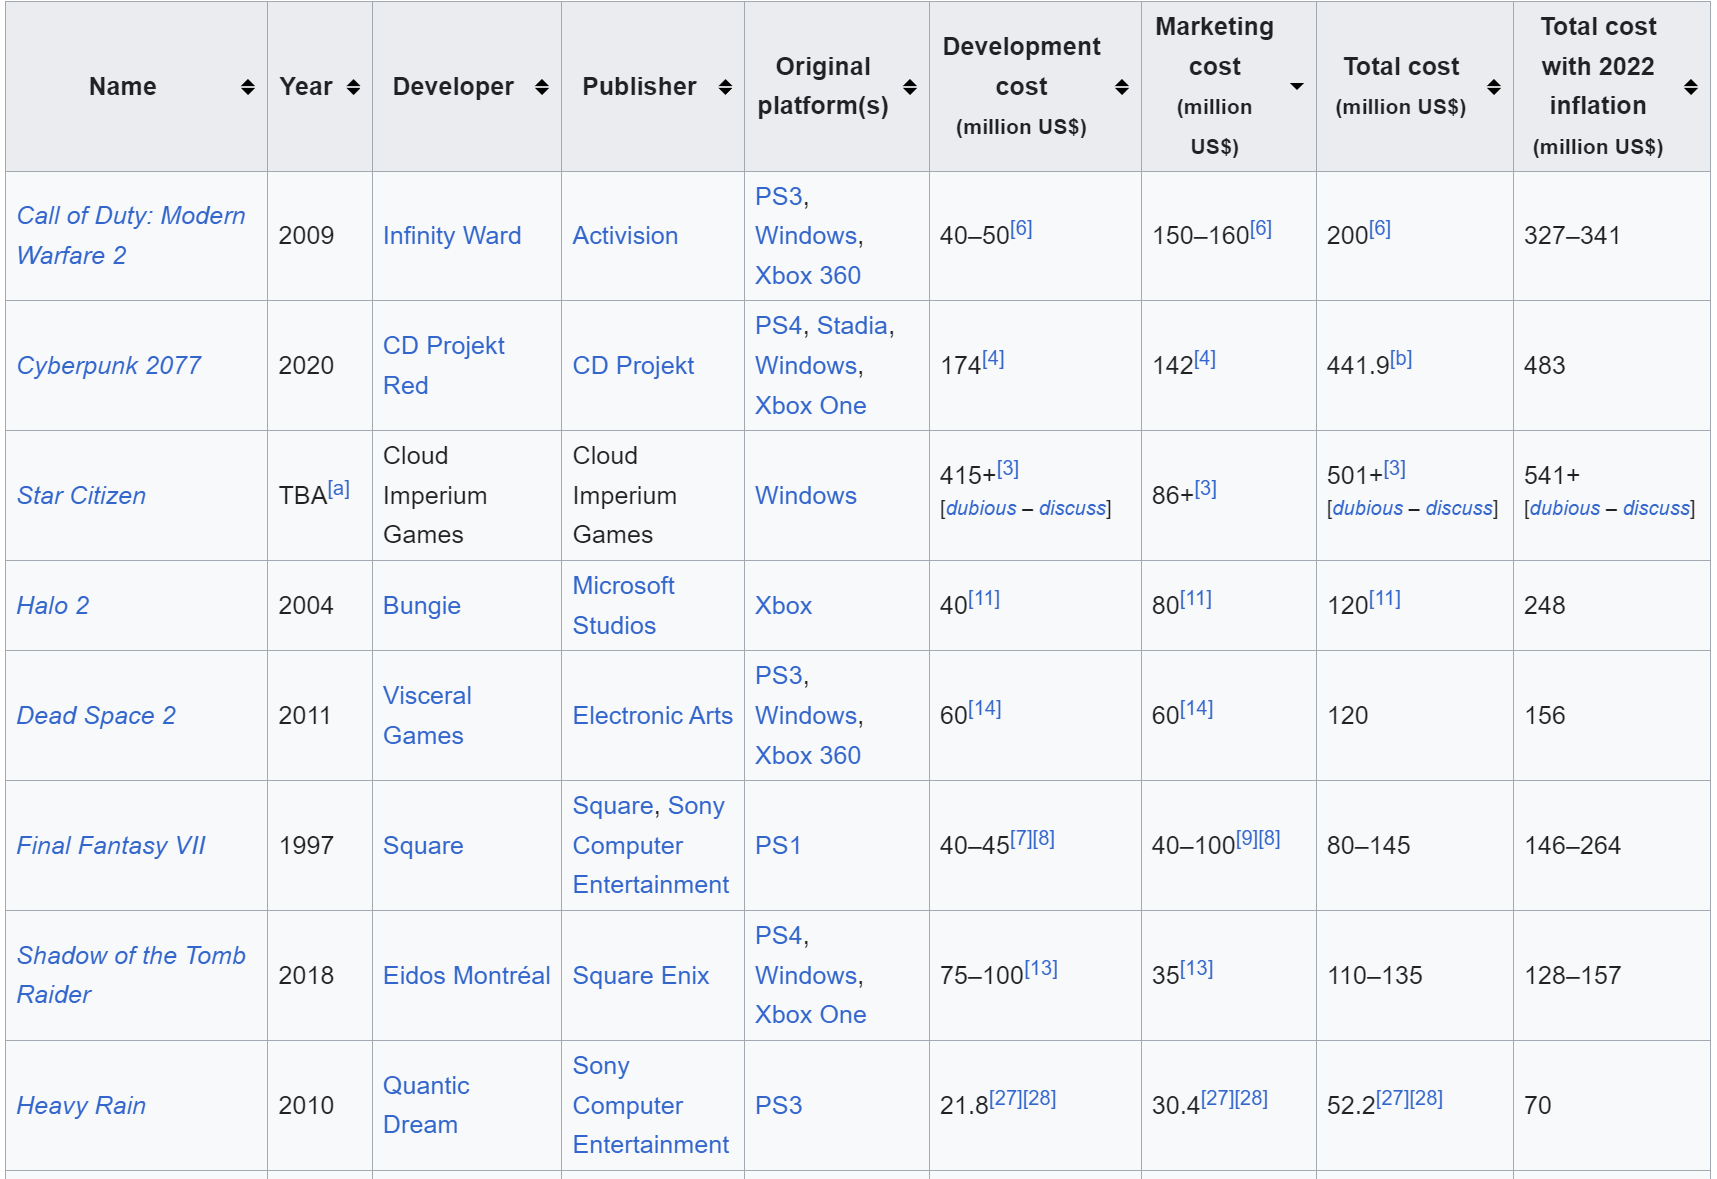Sort by Development cost arrows
This screenshot has width=1717, height=1179.
(x=1122, y=87)
